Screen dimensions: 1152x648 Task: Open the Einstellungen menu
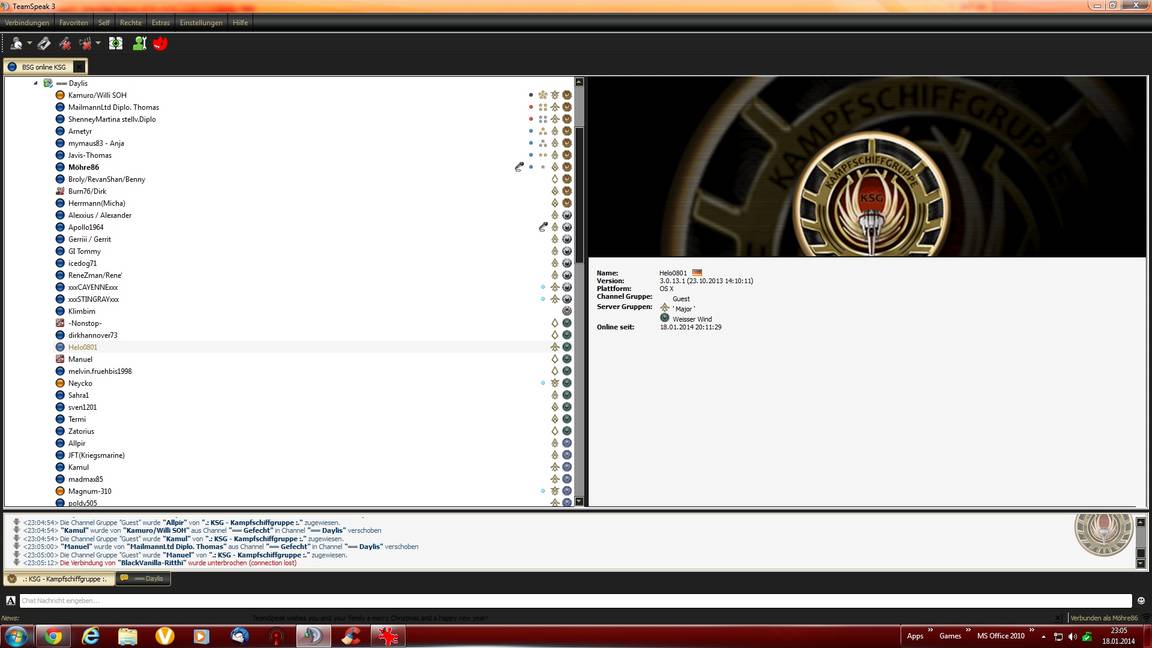coord(201,23)
